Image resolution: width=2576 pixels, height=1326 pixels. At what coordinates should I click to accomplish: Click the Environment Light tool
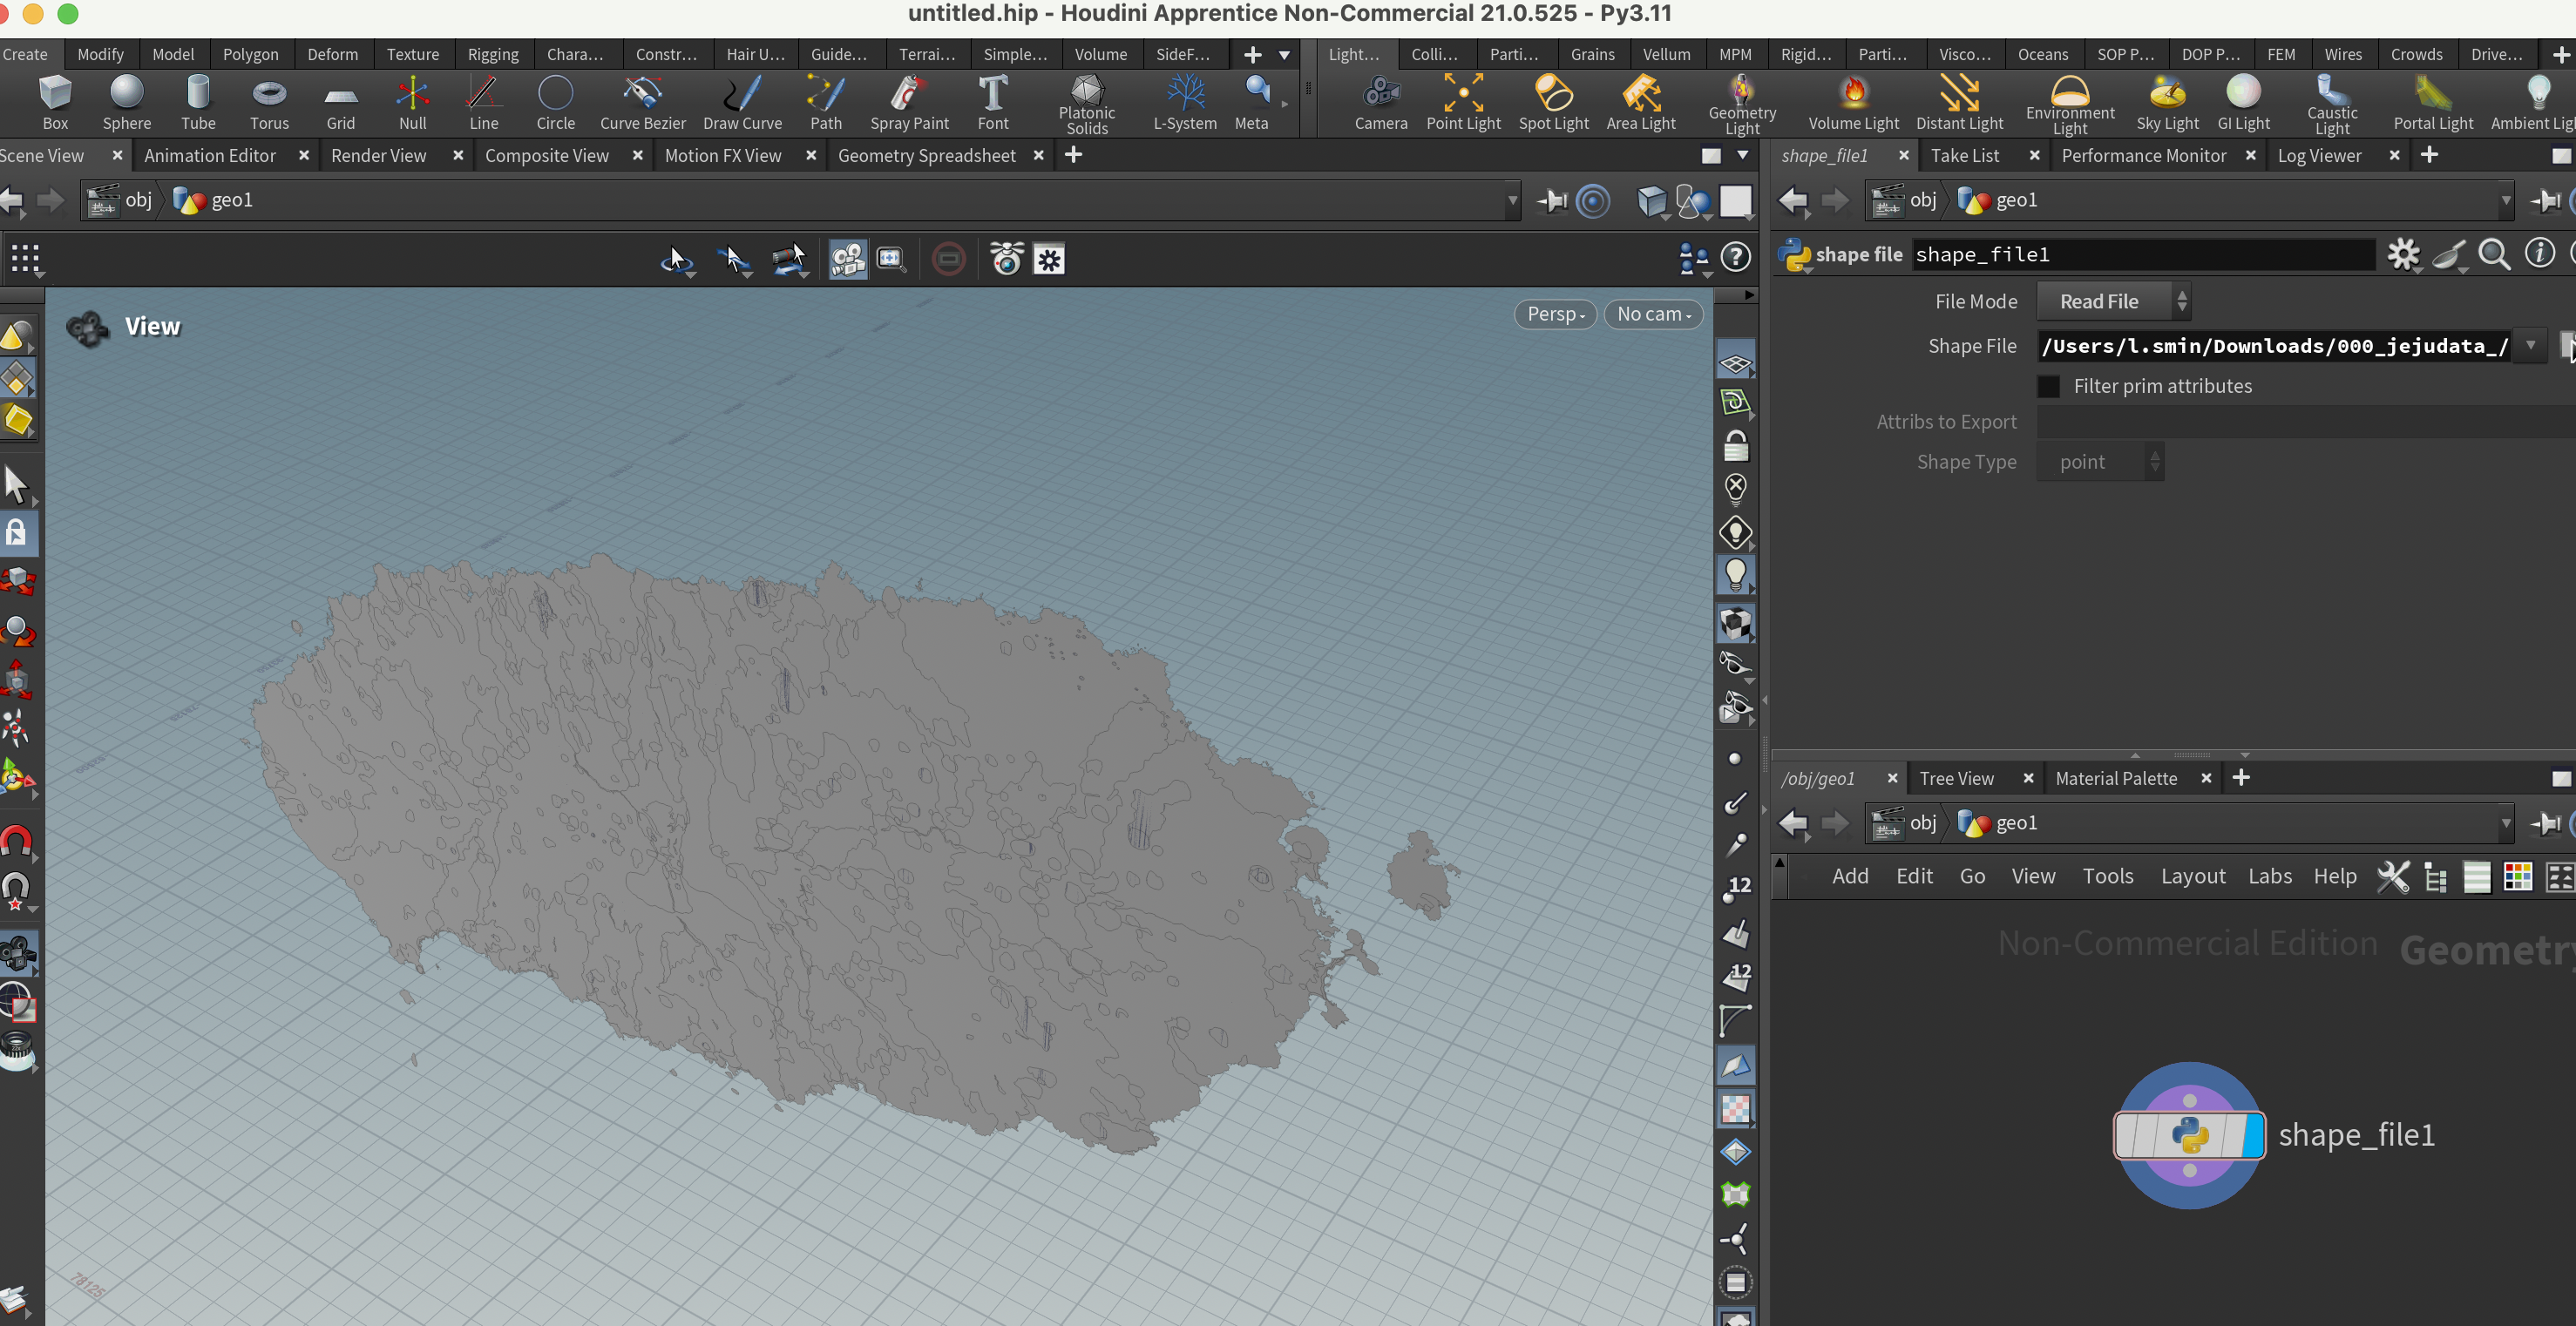(2069, 102)
